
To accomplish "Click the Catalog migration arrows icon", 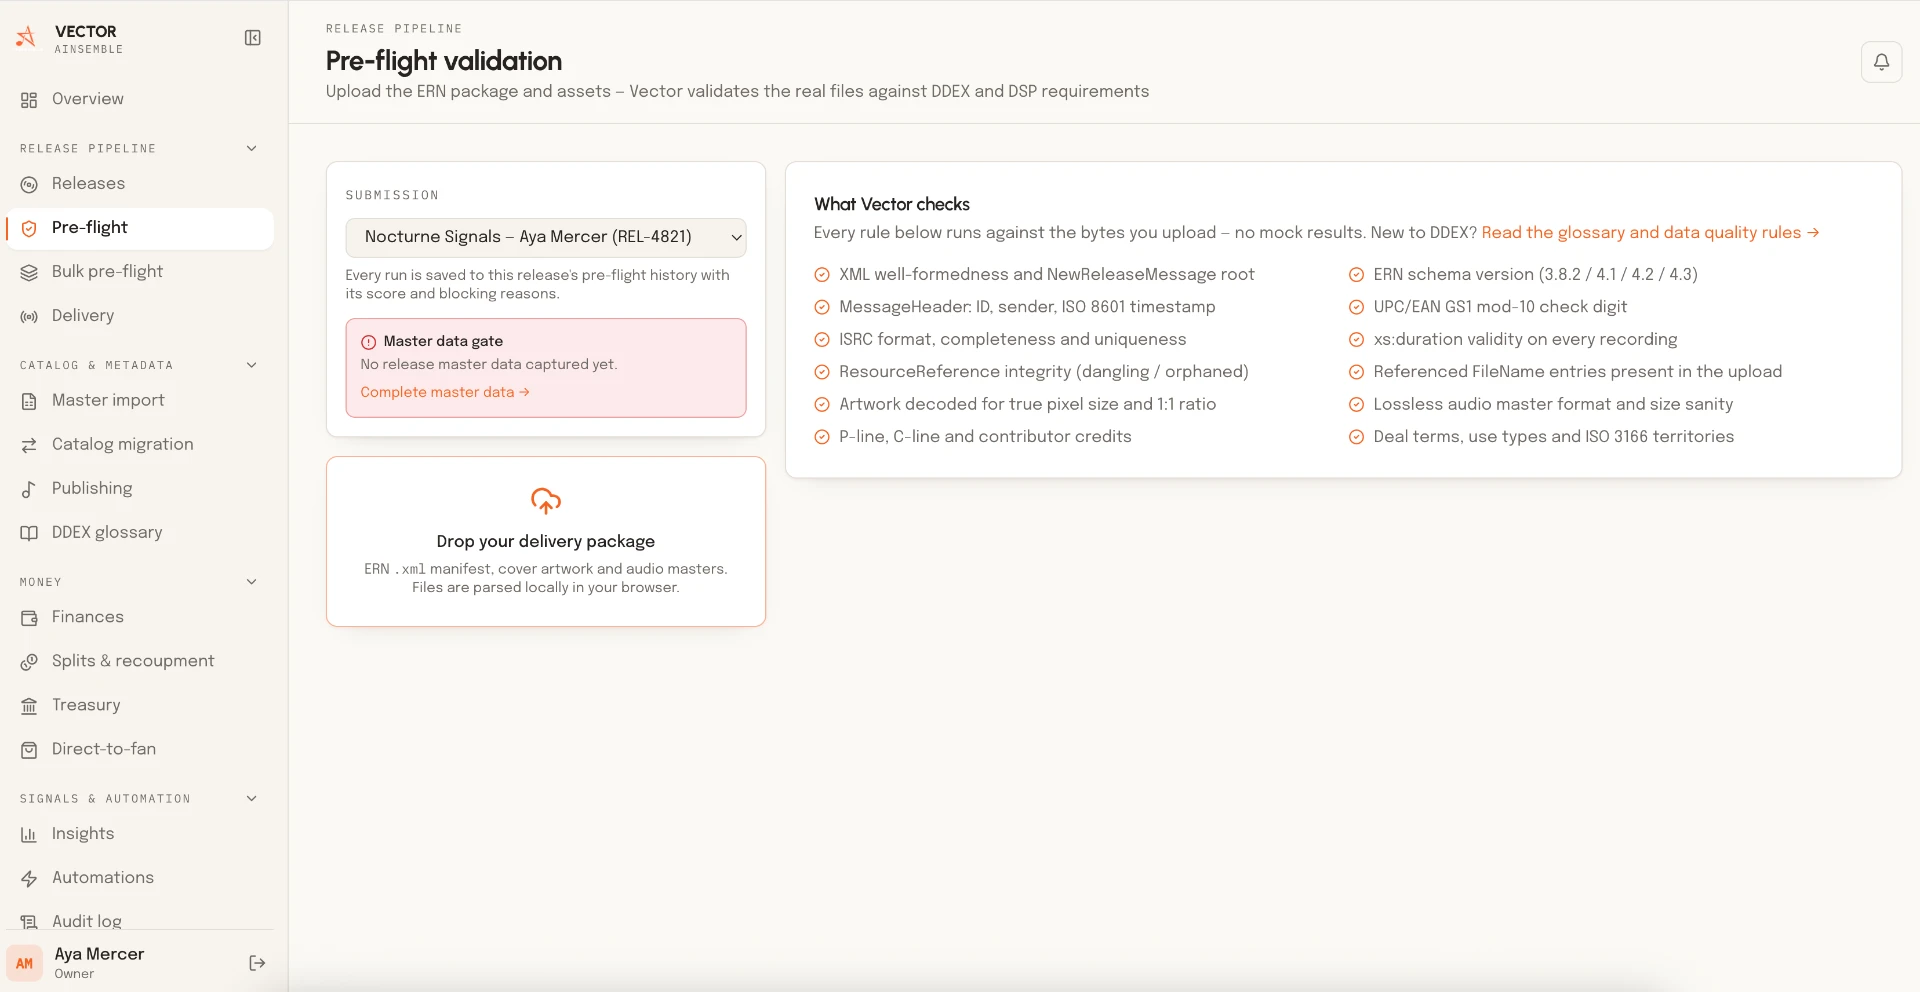I will pos(29,445).
